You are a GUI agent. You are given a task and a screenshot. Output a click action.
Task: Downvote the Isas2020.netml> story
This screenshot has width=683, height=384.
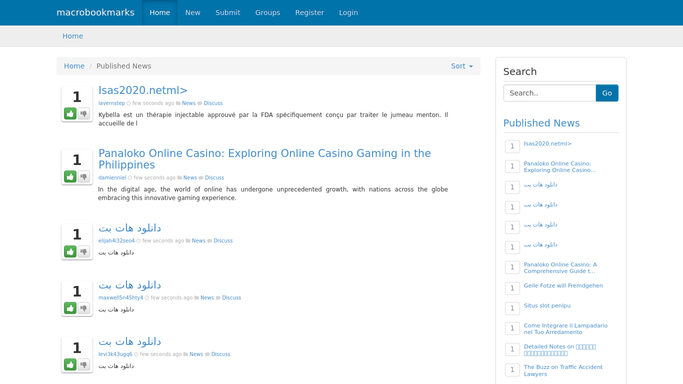click(84, 114)
